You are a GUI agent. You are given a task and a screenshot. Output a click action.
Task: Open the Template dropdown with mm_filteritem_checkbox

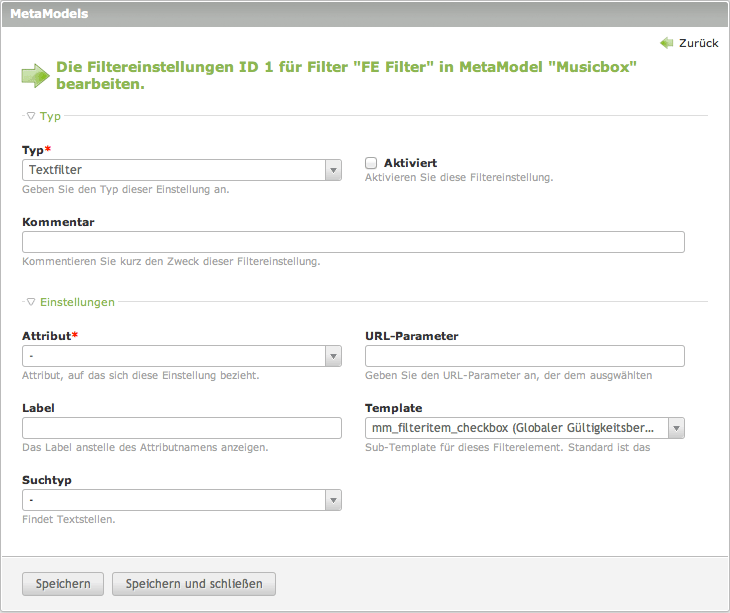pyautogui.click(x=525, y=428)
